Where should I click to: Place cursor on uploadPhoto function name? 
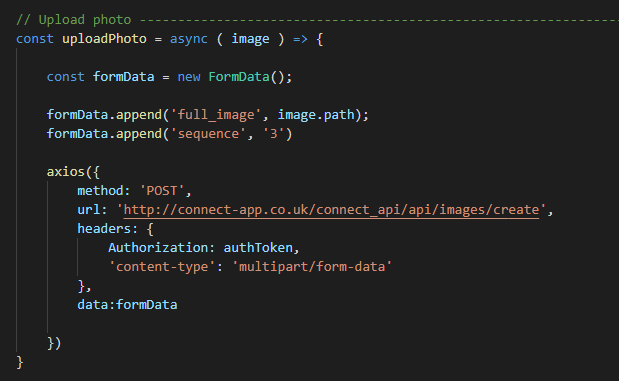click(x=104, y=39)
